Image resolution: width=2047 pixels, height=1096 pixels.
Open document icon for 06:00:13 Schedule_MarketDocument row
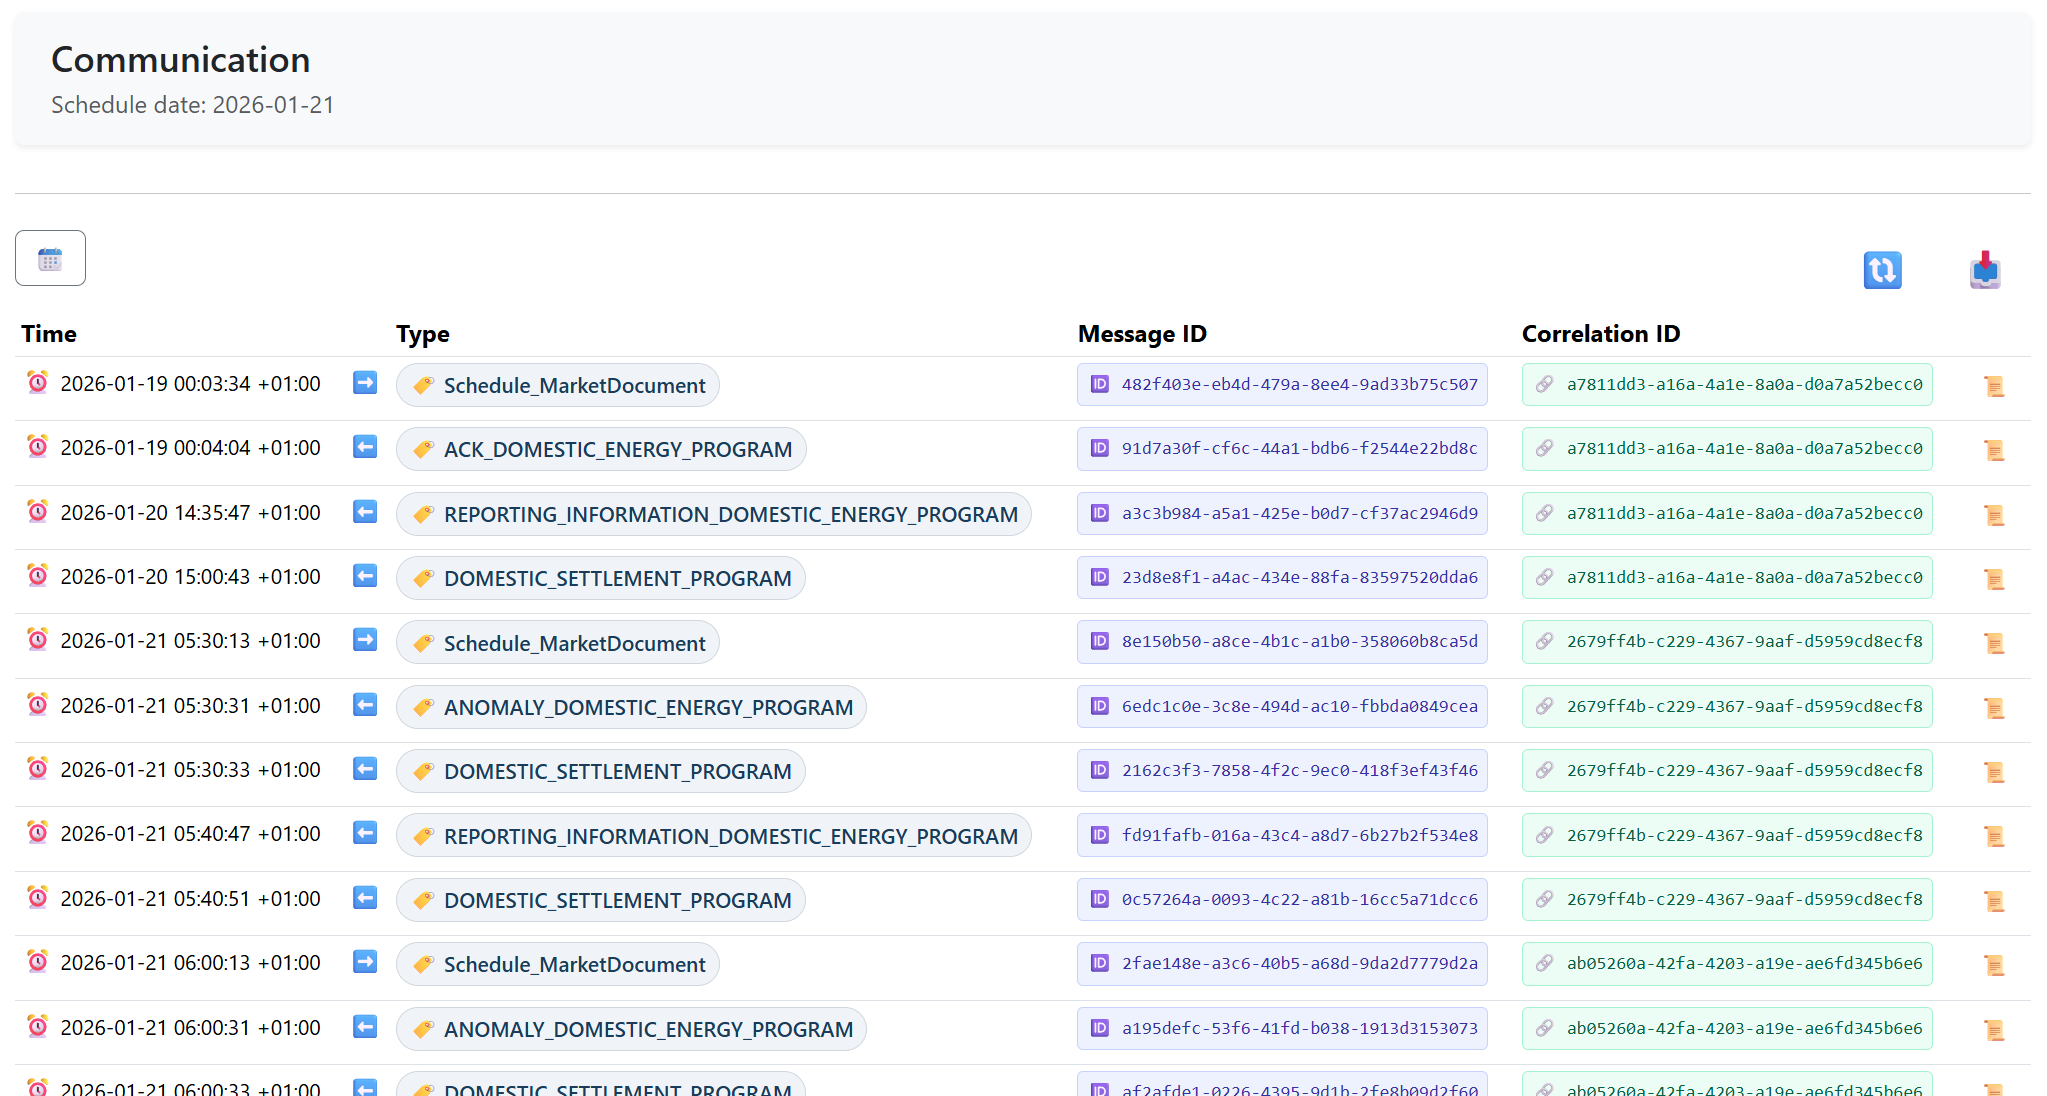pos(1993,965)
